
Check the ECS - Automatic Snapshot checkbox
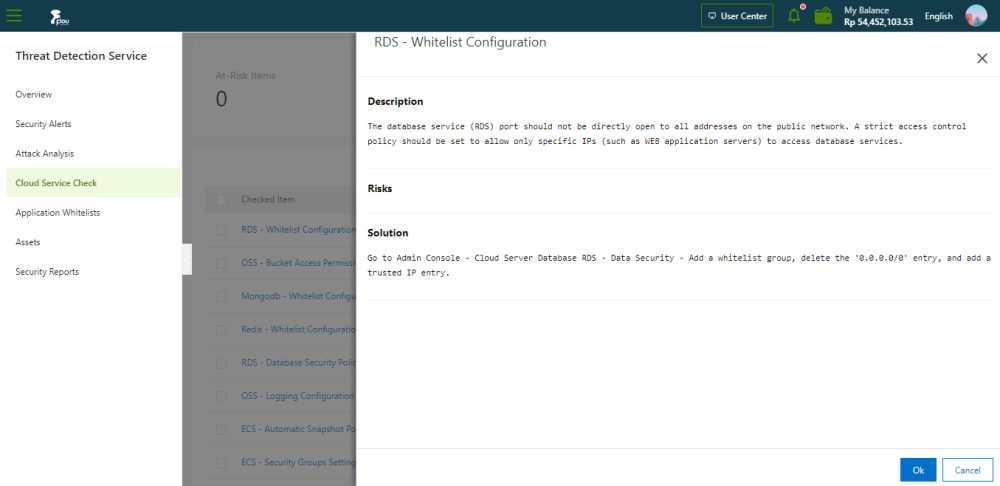coord(221,429)
